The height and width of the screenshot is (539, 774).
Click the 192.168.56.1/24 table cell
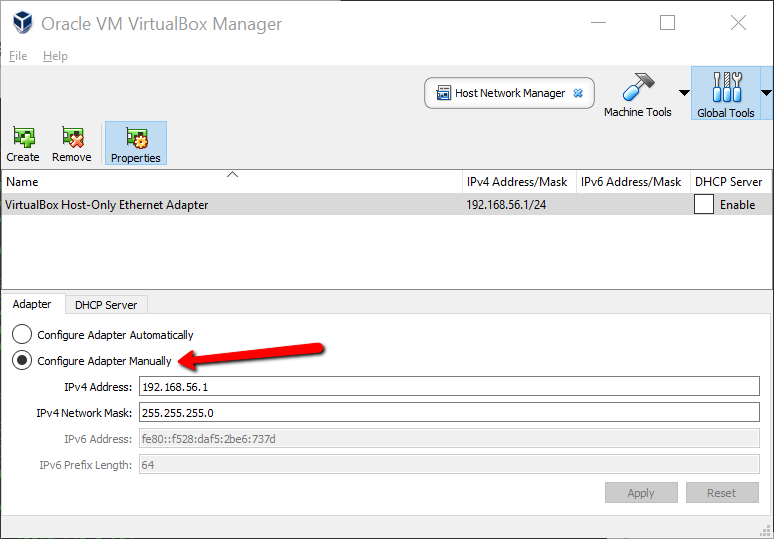[x=506, y=204]
